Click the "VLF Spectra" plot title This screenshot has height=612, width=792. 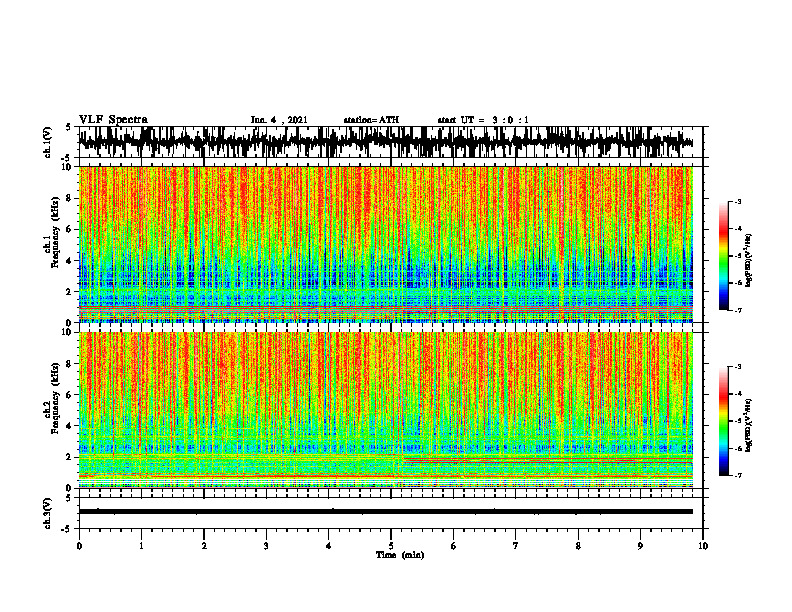[x=113, y=120]
